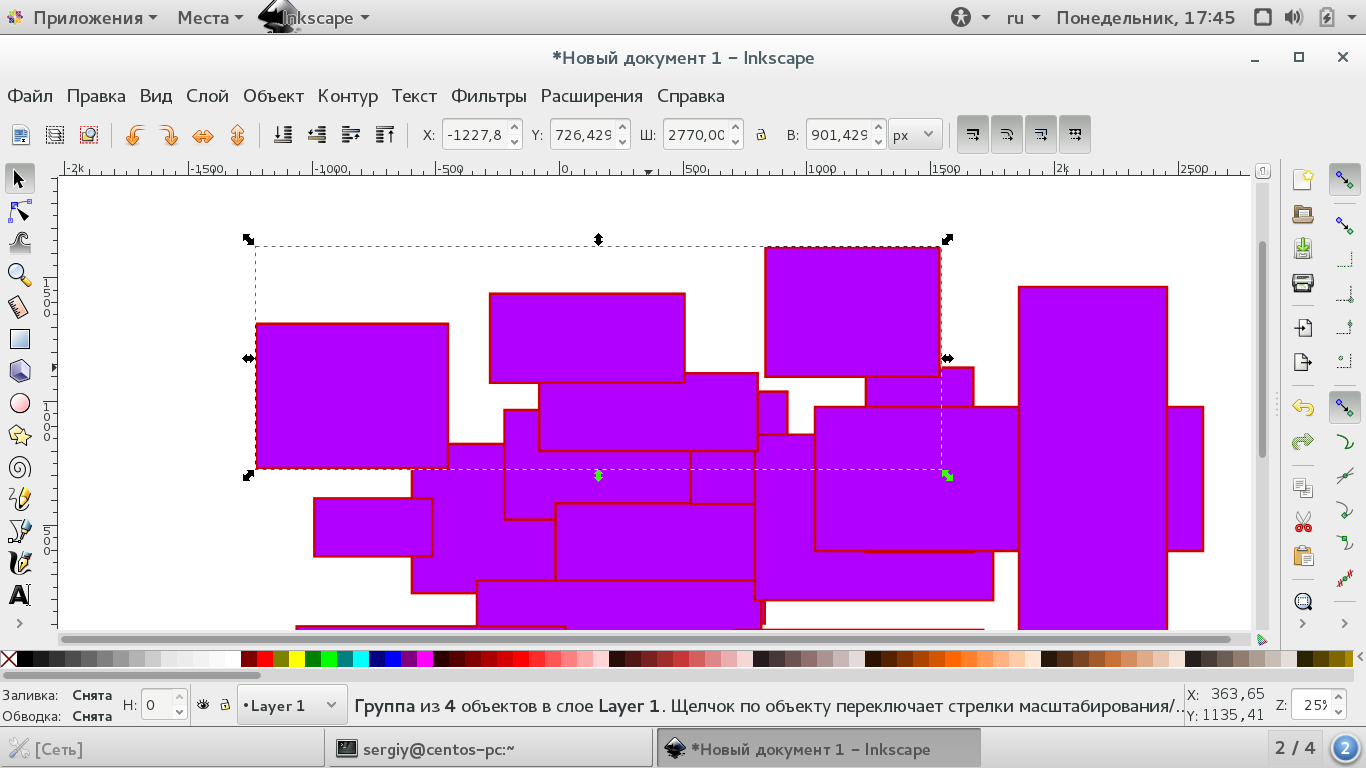
Task: Switch to sergiy@centos-pc terminal taskbar button
Action: (491, 749)
